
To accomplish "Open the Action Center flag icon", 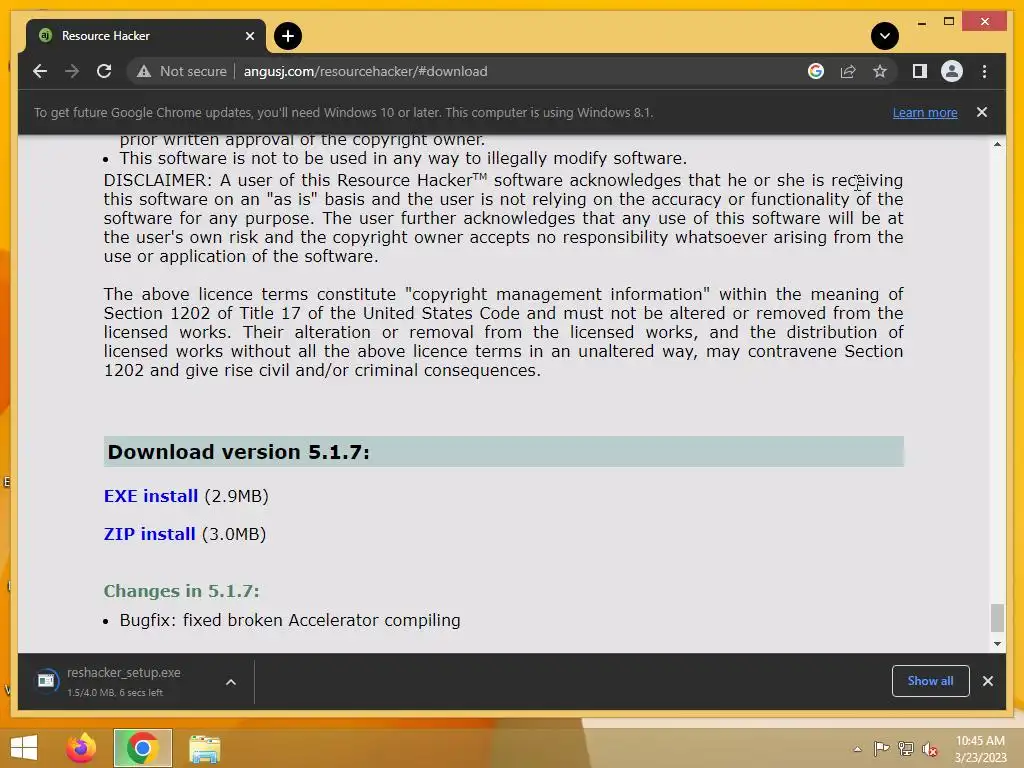I will (881, 748).
